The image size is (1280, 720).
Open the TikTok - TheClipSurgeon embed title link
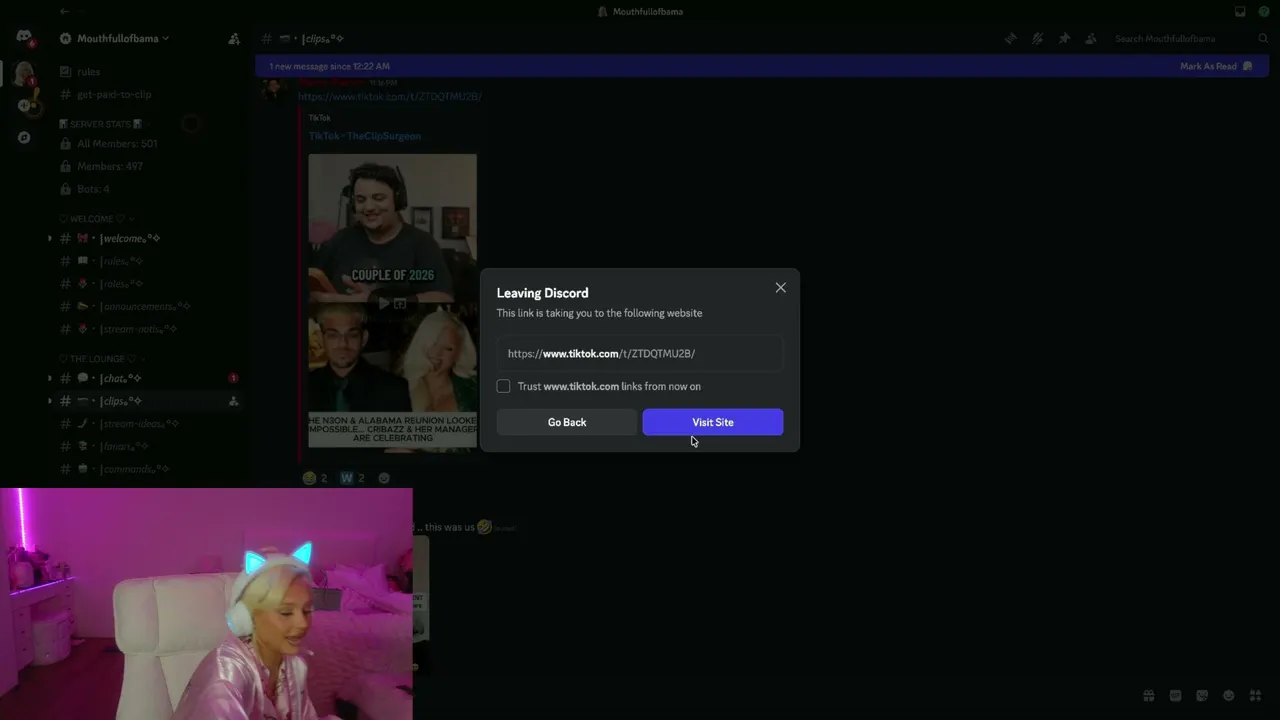point(365,136)
